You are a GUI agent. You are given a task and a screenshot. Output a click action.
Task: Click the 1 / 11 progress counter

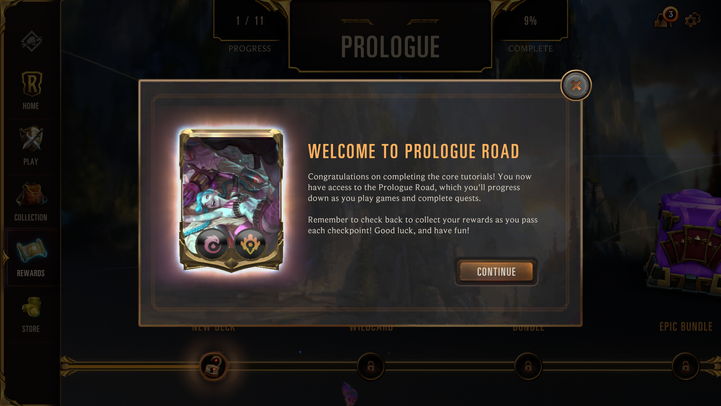pyautogui.click(x=250, y=21)
